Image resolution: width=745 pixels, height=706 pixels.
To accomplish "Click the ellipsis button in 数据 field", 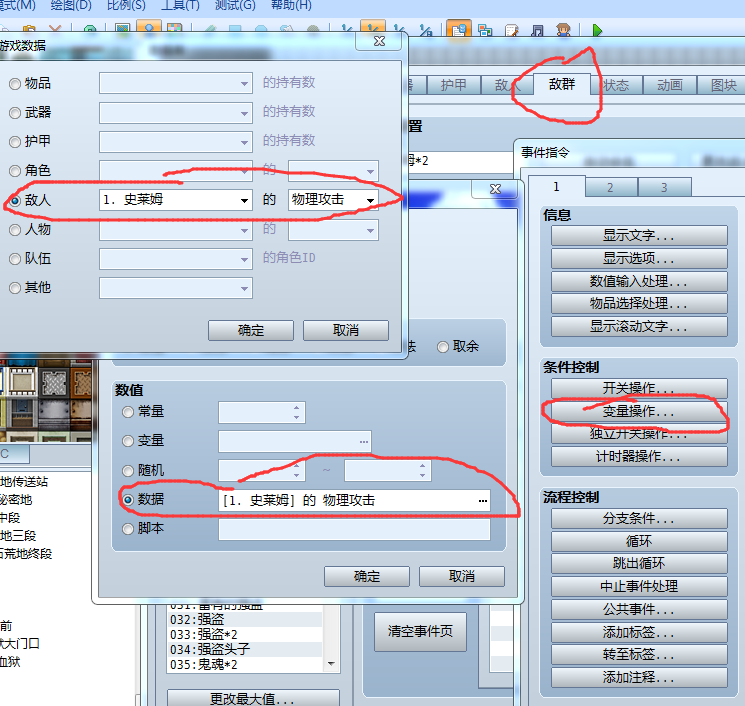I will 483,501.
